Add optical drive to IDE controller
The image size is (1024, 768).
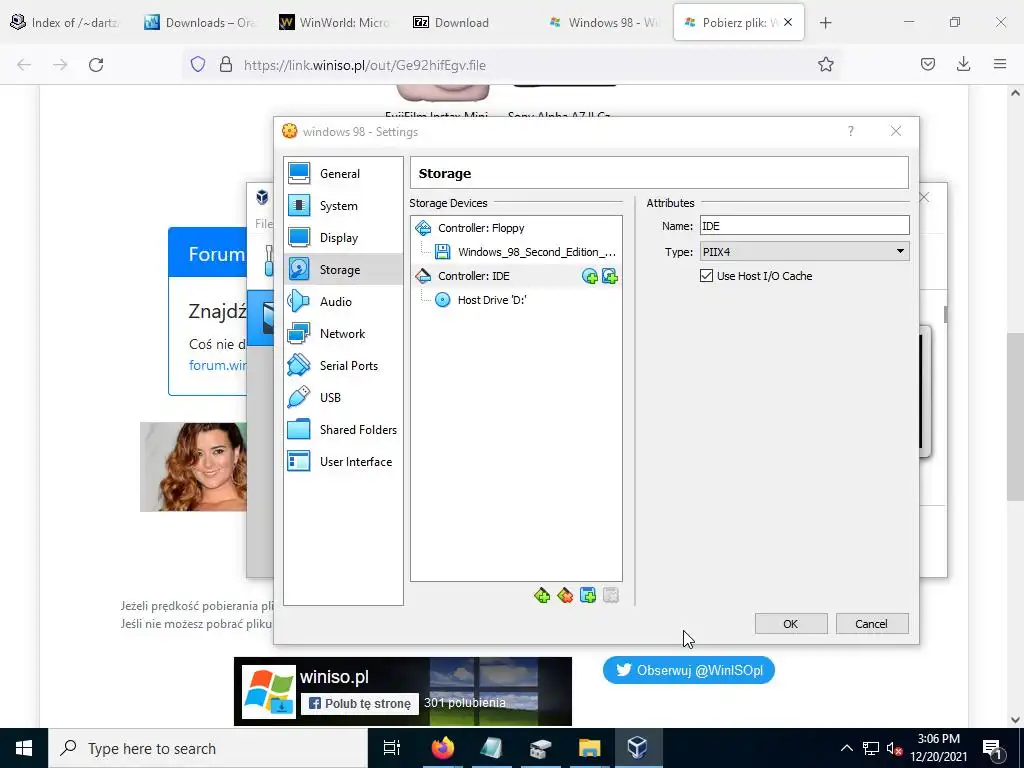590,276
